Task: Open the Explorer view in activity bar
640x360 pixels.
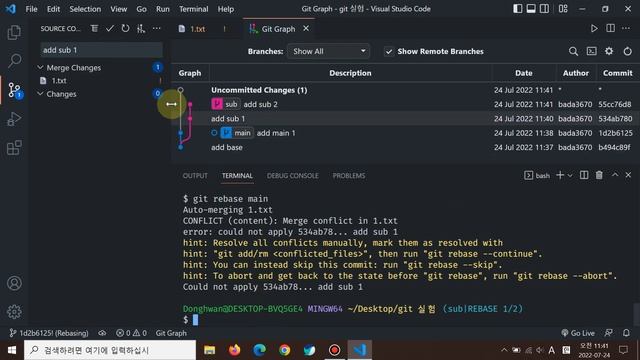Action: [14, 32]
